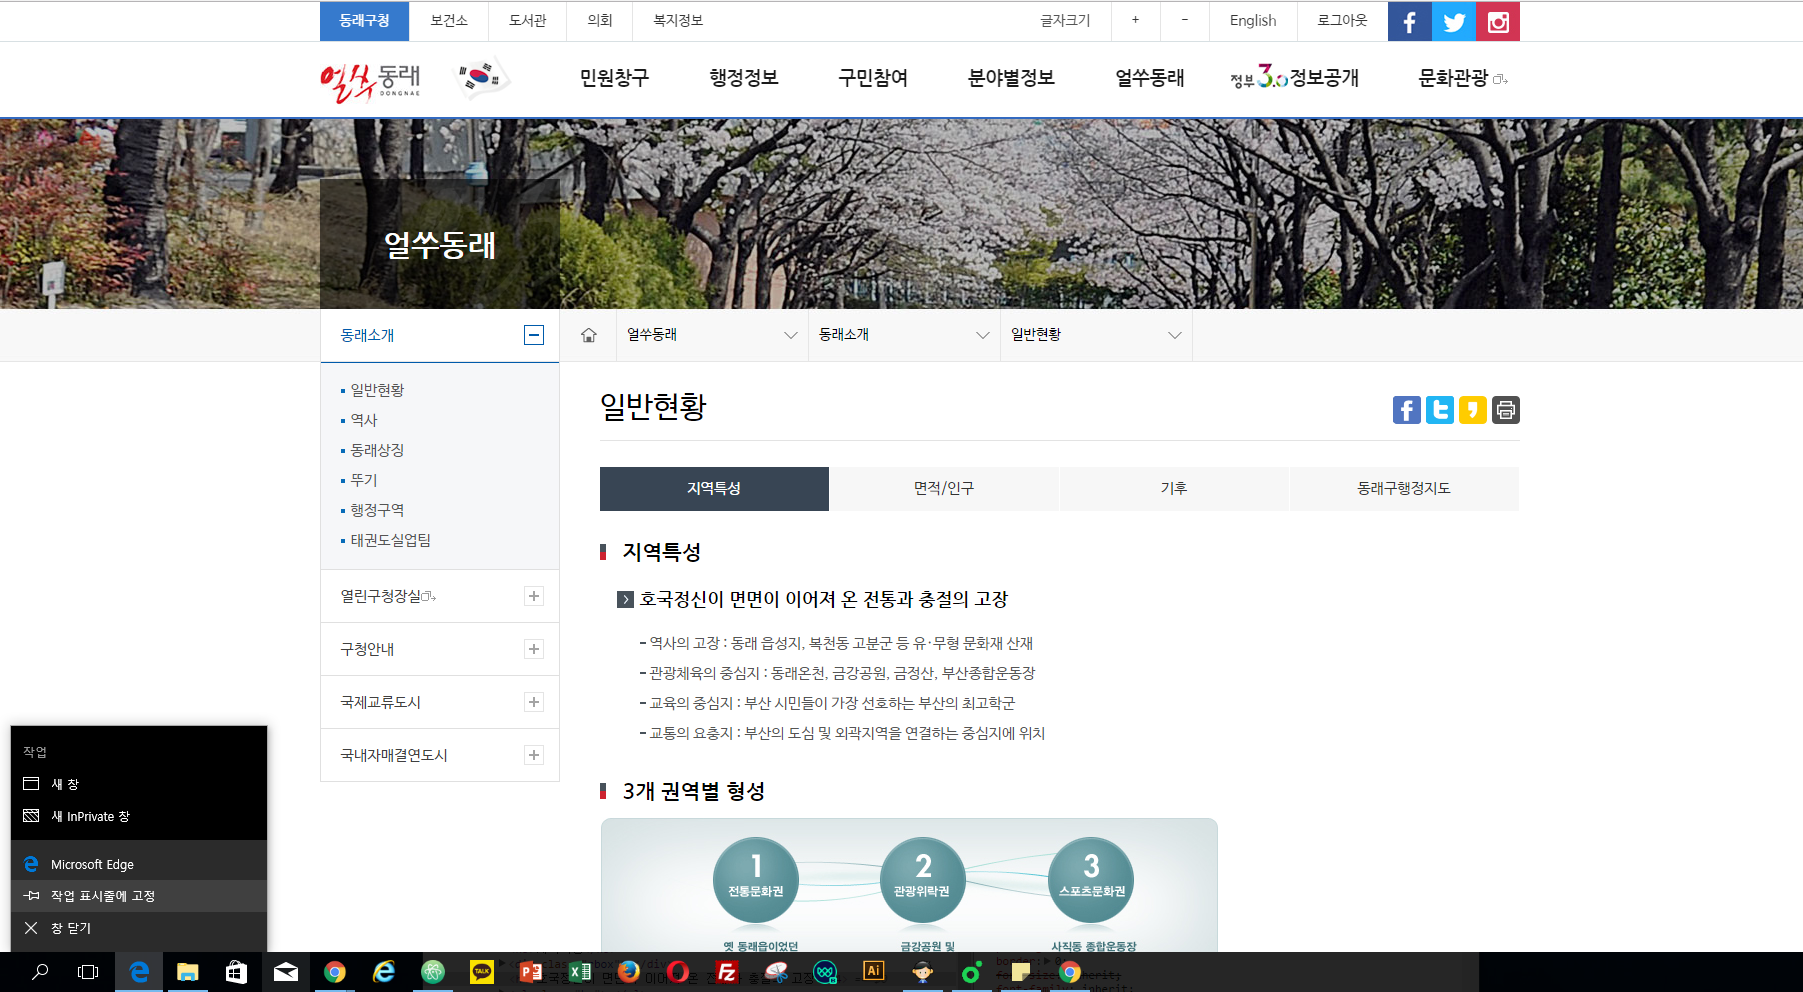Share the page via the Twitter icon
This screenshot has height=992, width=1803.
pos(1439,410)
